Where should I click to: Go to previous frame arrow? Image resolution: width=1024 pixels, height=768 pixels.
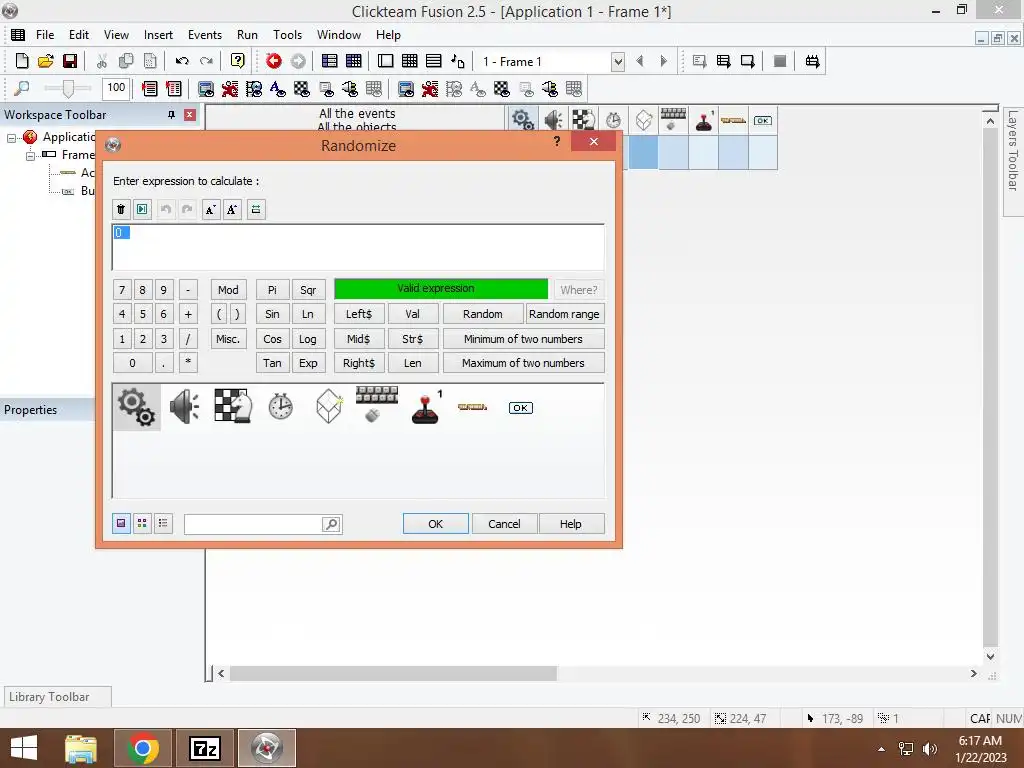[x=640, y=61]
